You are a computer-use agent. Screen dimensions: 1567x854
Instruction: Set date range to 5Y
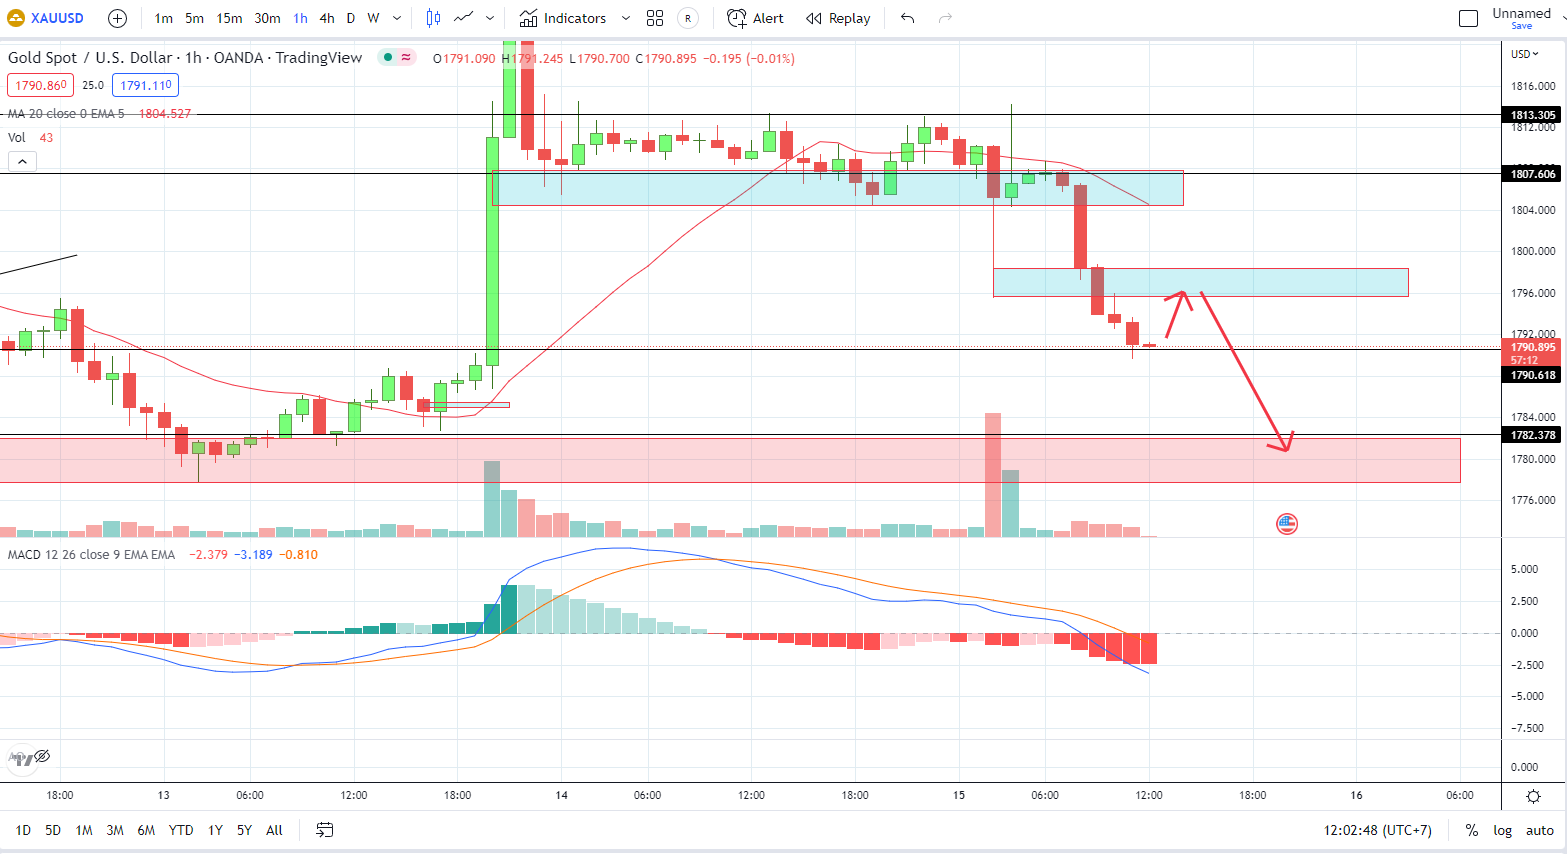coord(244,830)
